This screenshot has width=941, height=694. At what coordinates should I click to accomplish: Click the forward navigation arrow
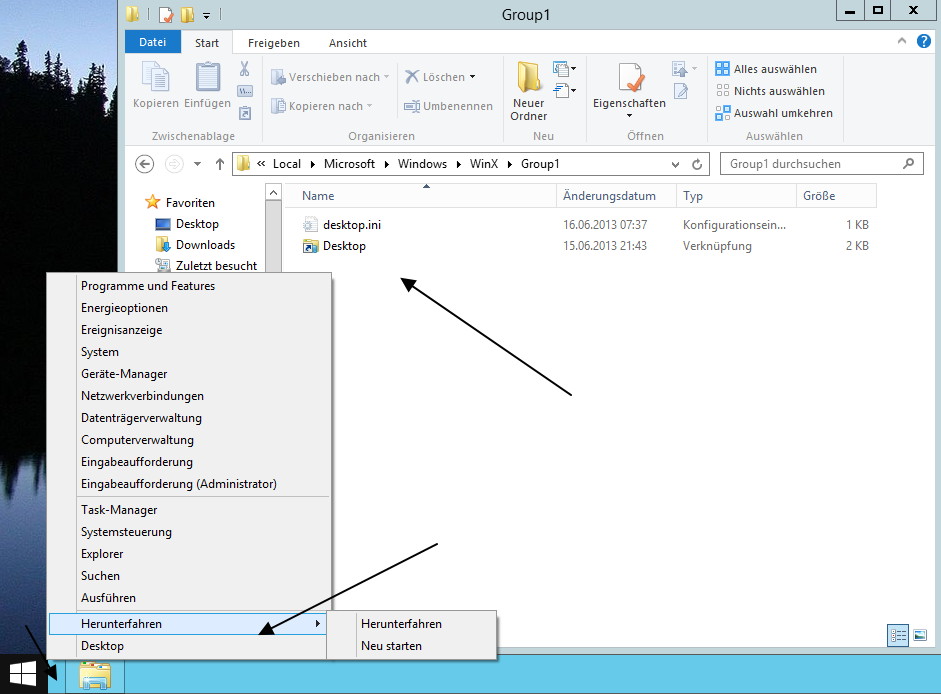(x=174, y=164)
